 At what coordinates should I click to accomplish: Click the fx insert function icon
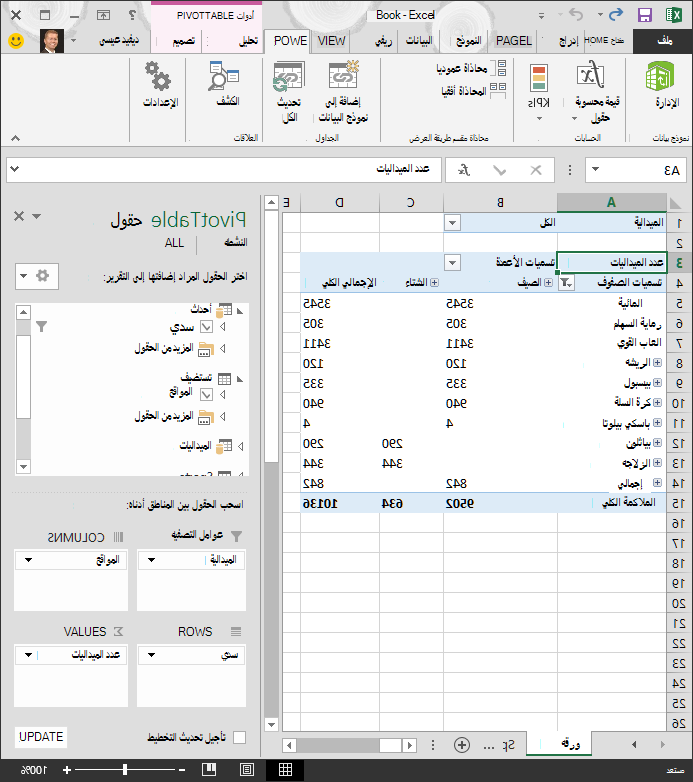464,170
